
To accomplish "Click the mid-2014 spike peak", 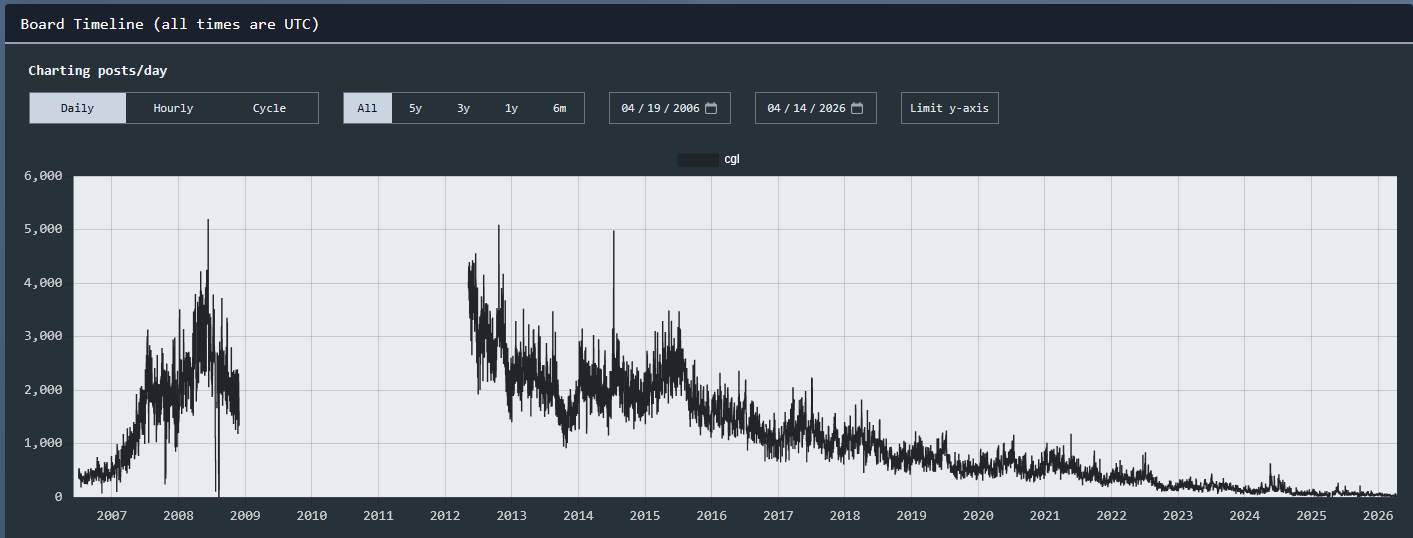I will [613, 232].
